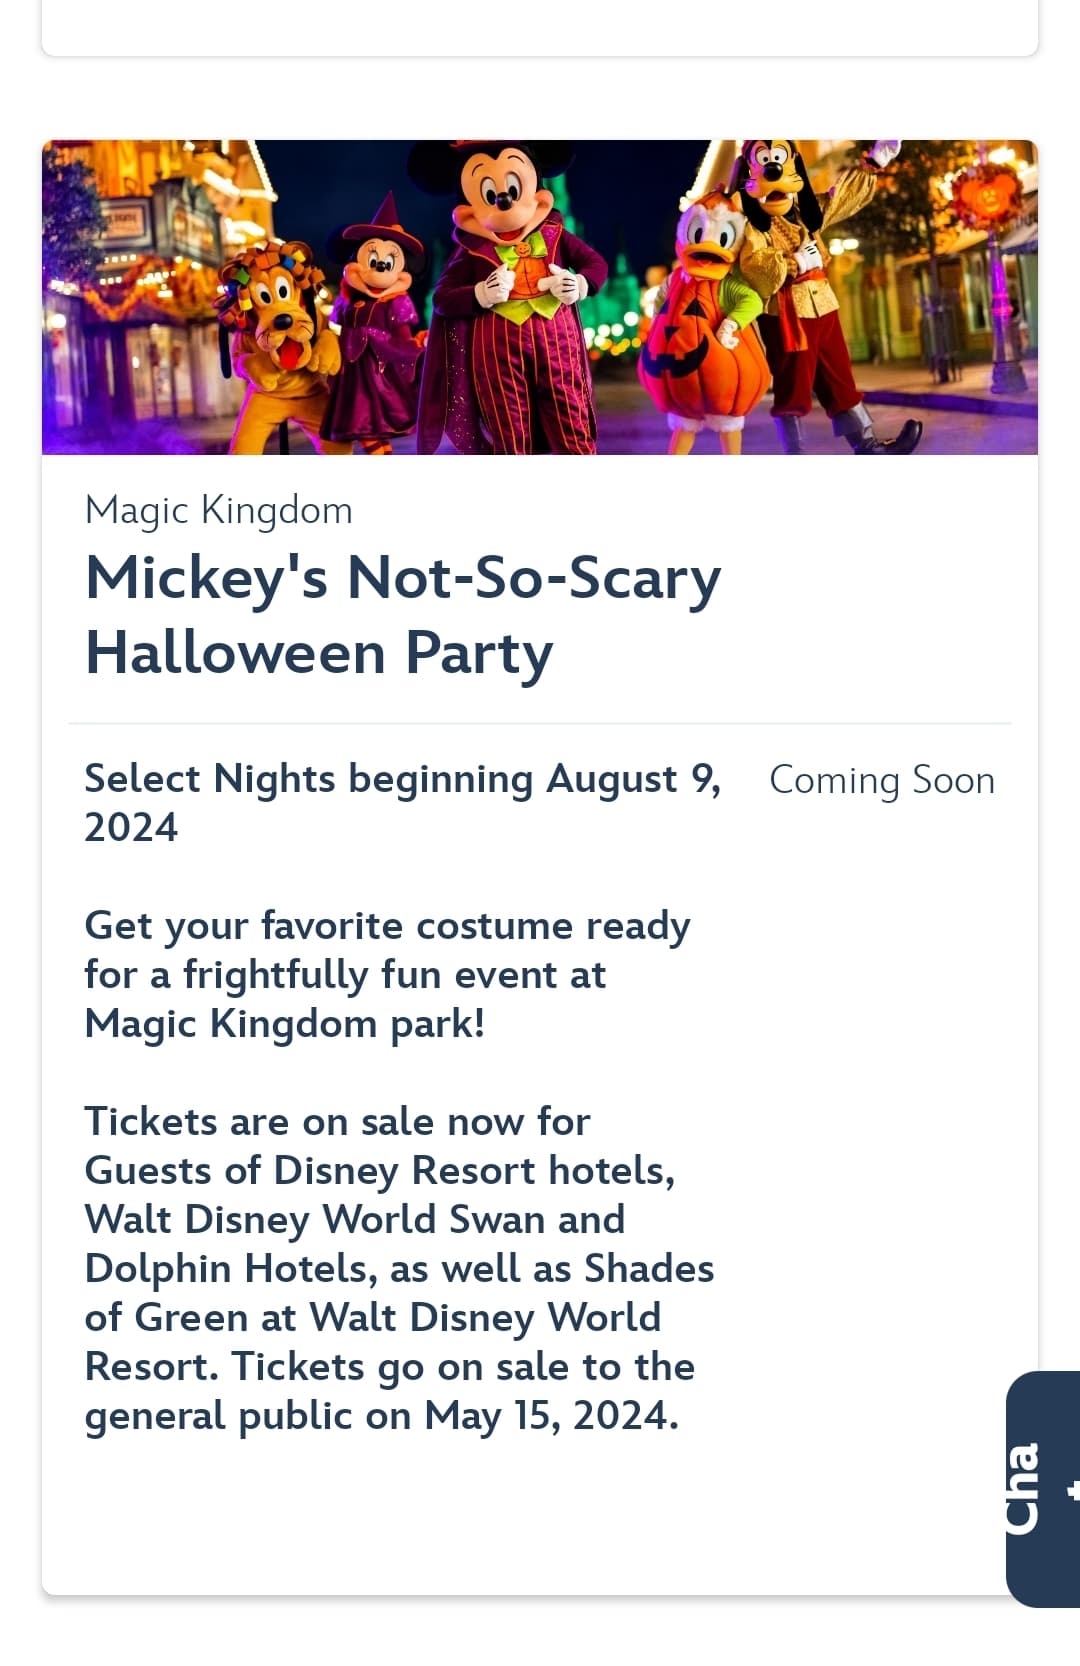
Task: Click the Magic Kingdom park label
Action: click(218, 510)
